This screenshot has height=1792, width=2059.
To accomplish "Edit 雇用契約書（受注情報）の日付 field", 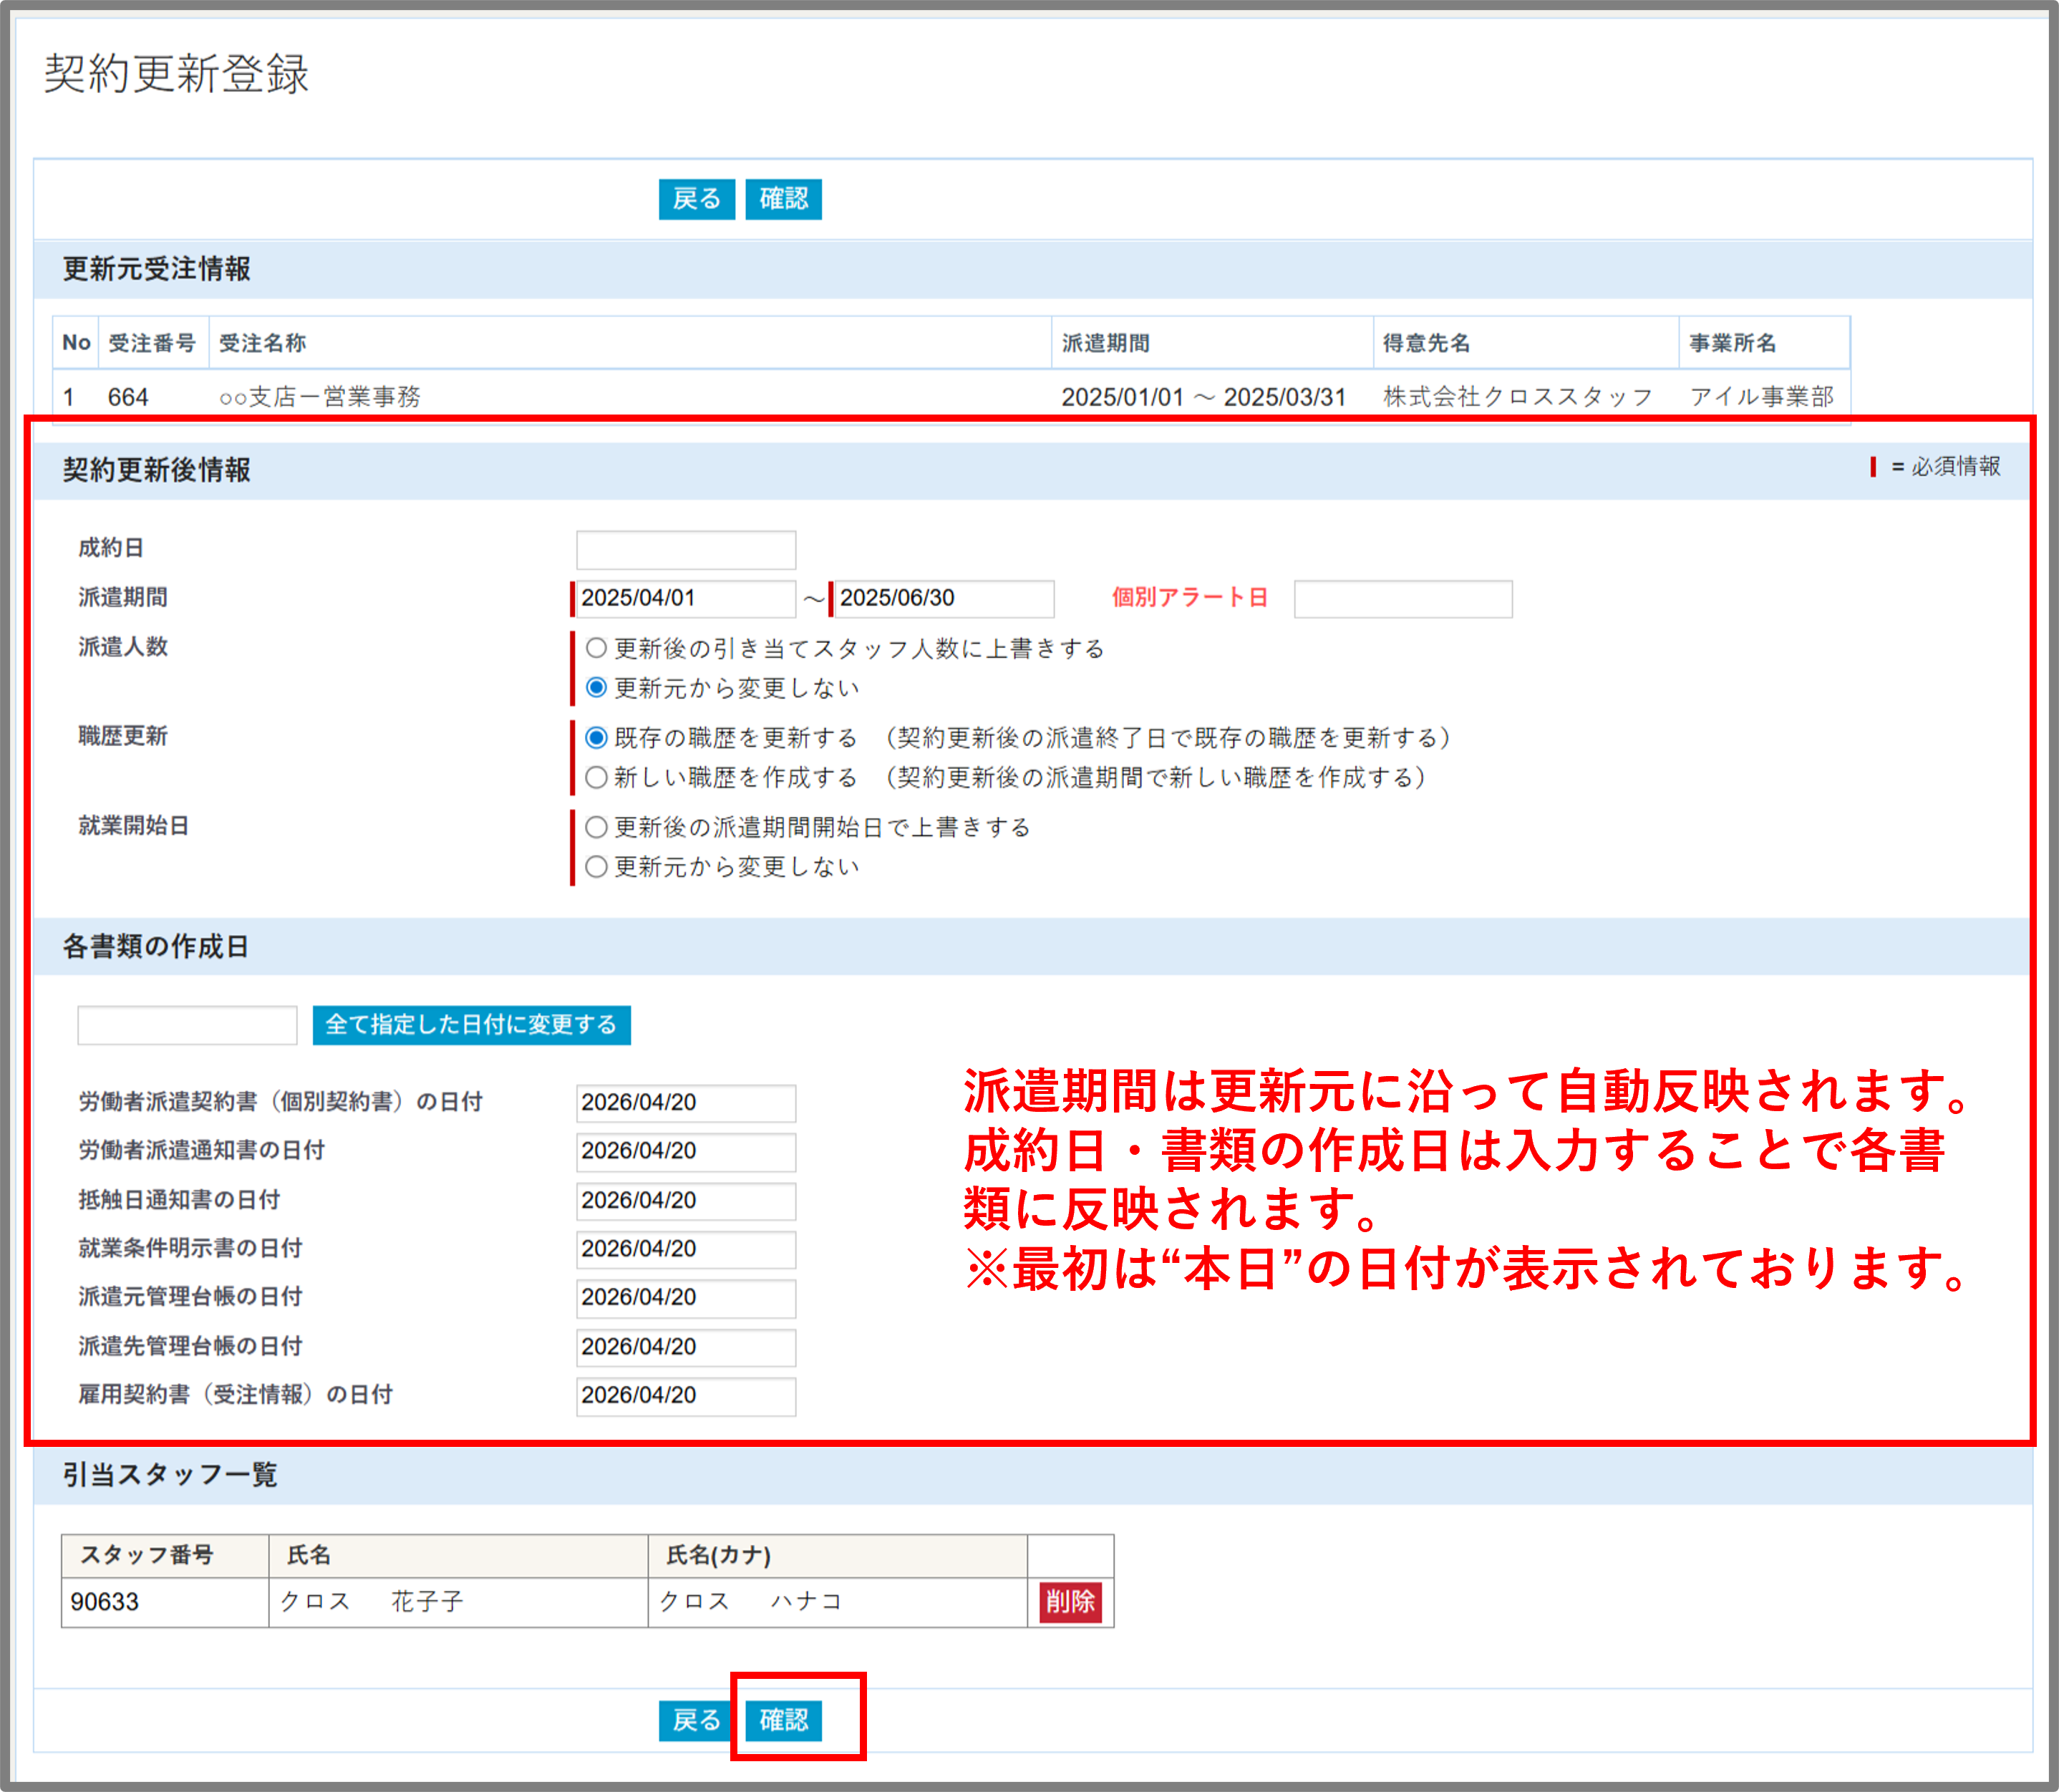I will click(686, 1396).
